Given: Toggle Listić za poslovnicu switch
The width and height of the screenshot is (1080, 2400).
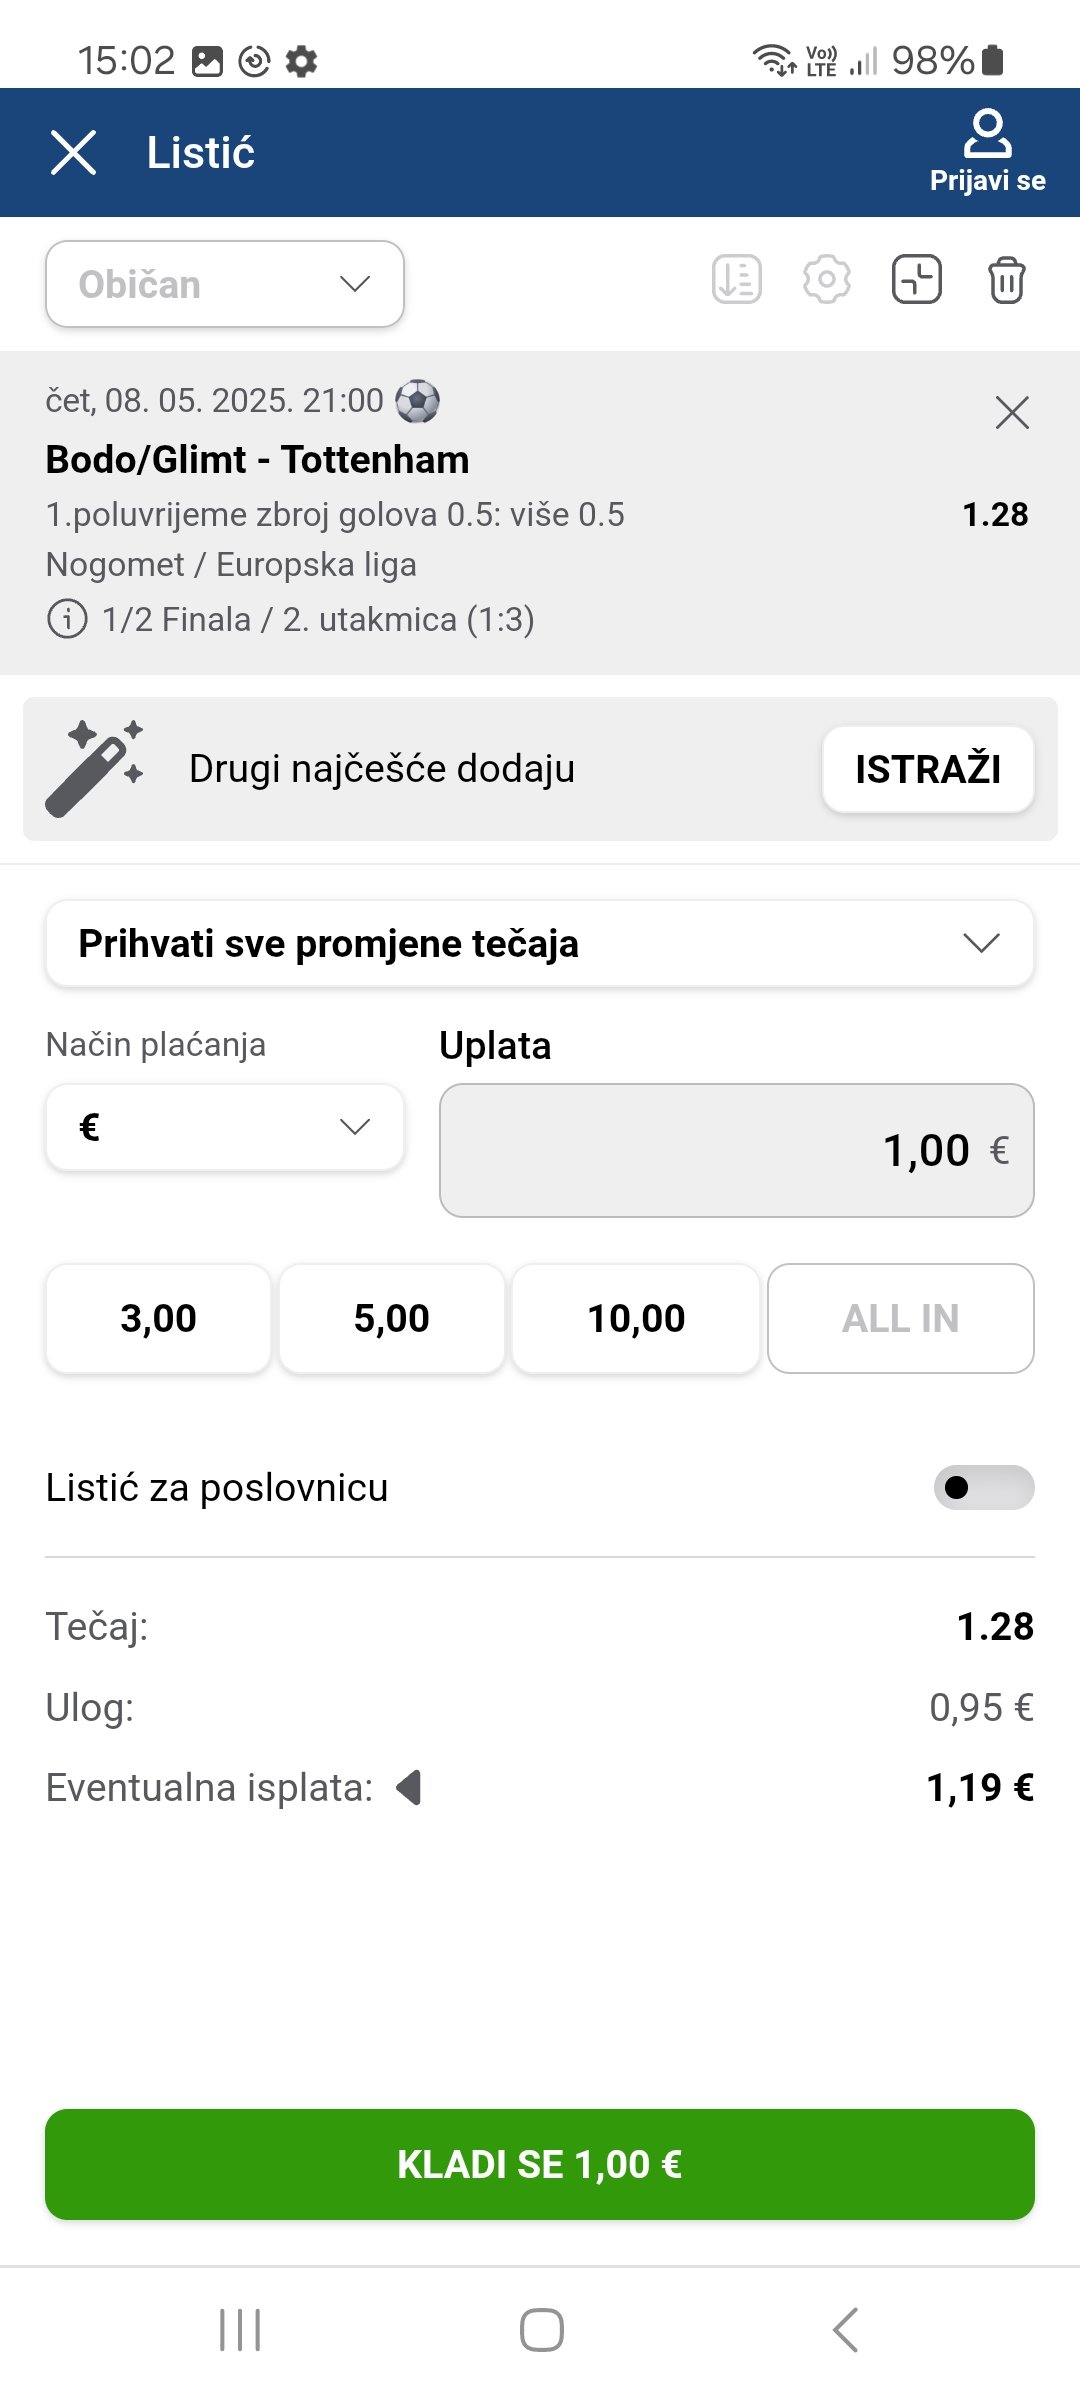Looking at the screenshot, I should tap(983, 1487).
